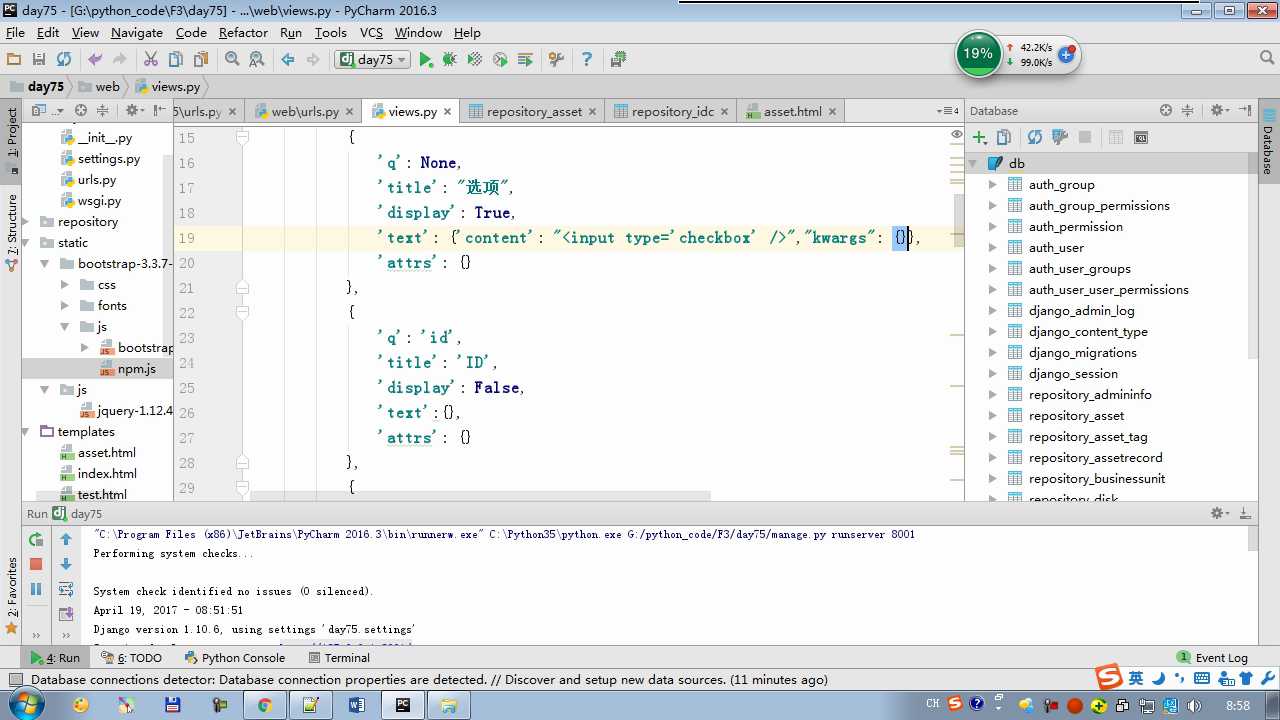Screen dimensions: 1280x720
Task: Open the Event Log
Action: (1212, 658)
